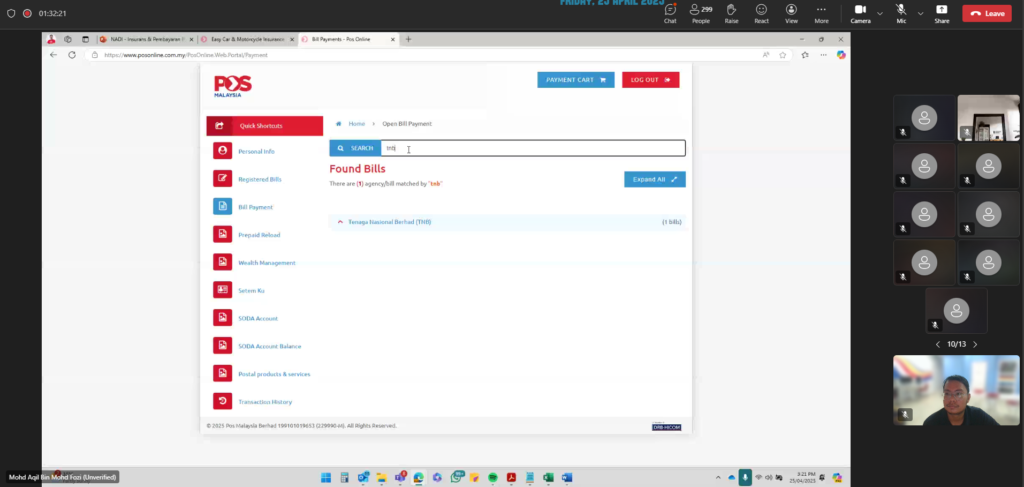Click the search field containing tnb
Image resolution: width=1024 pixels, height=487 pixels.
533,148
